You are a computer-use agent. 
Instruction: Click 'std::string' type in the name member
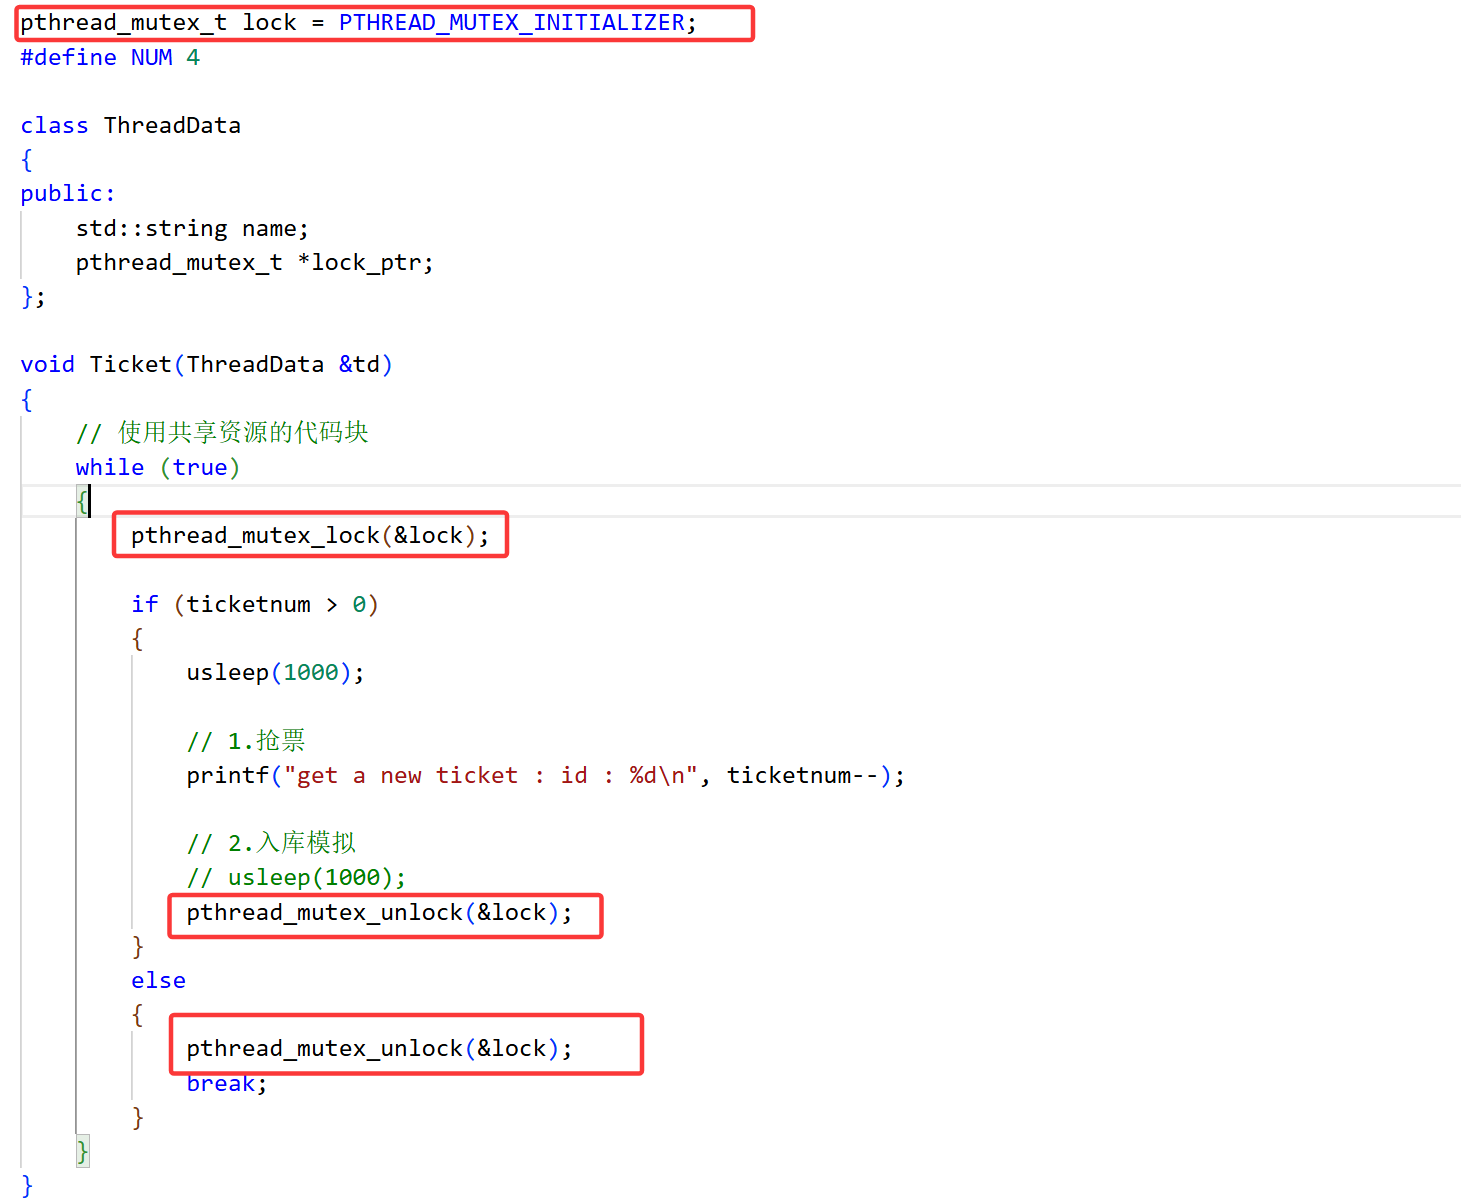click(151, 228)
